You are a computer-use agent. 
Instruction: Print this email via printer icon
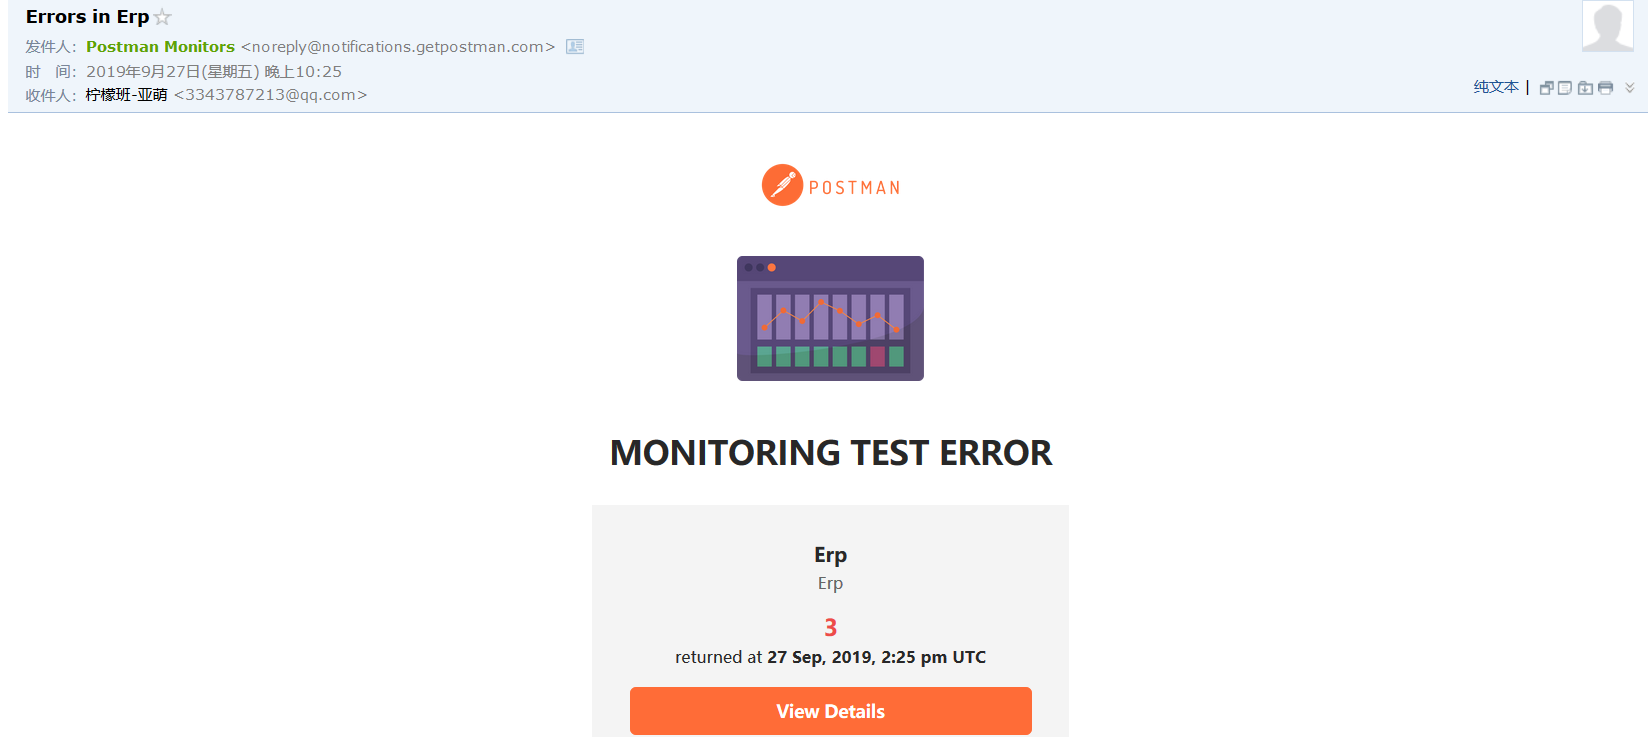(x=1606, y=88)
